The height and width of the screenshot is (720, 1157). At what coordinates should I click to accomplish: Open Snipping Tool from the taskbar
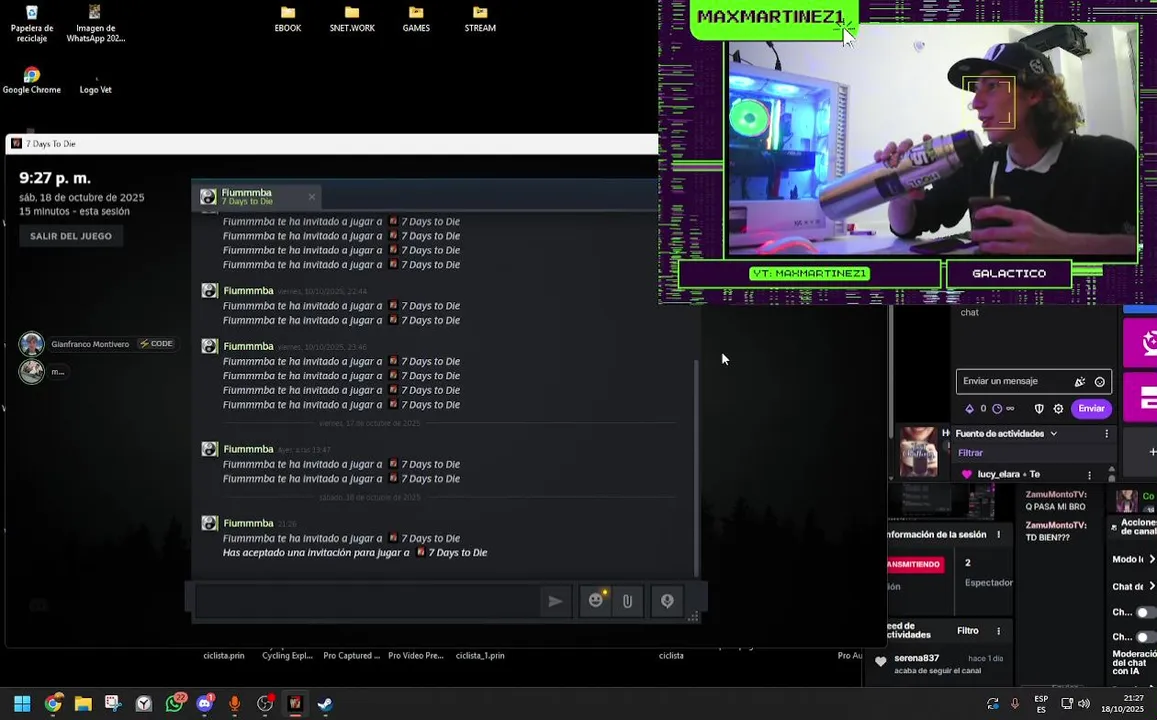coord(113,704)
